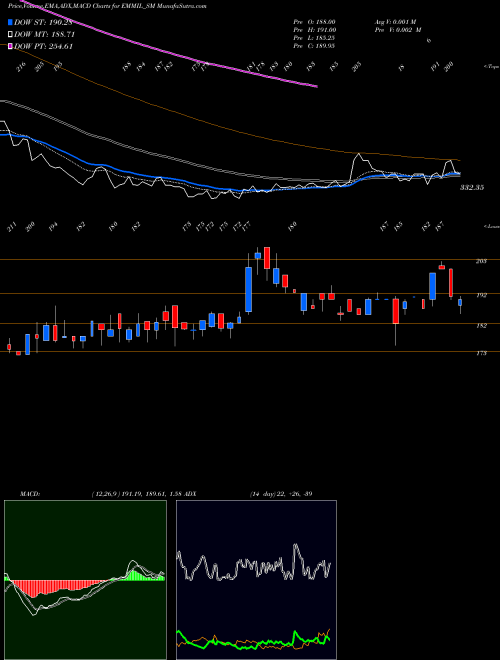Viewport: 500px width, 660px height.
Task: Select the 'DOW MT: 188.71' legend text
Action: click(x=44, y=35)
